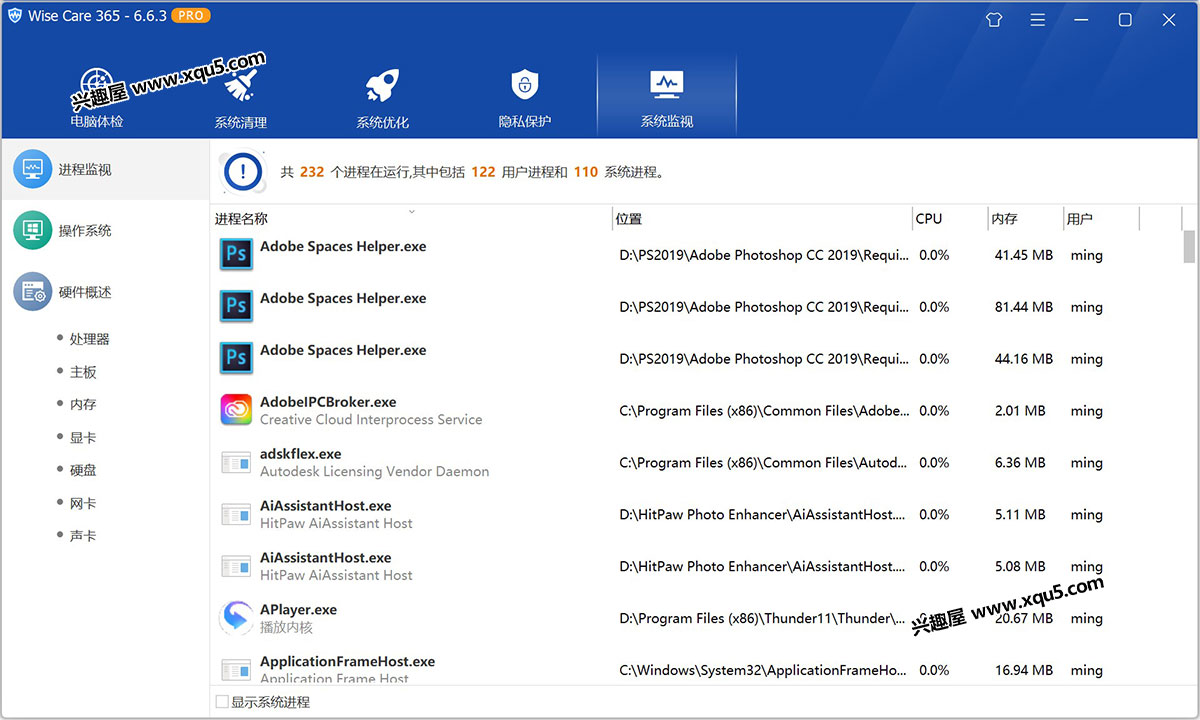Sort by the CPU column header
Viewport: 1200px width, 720px height.
click(950, 219)
